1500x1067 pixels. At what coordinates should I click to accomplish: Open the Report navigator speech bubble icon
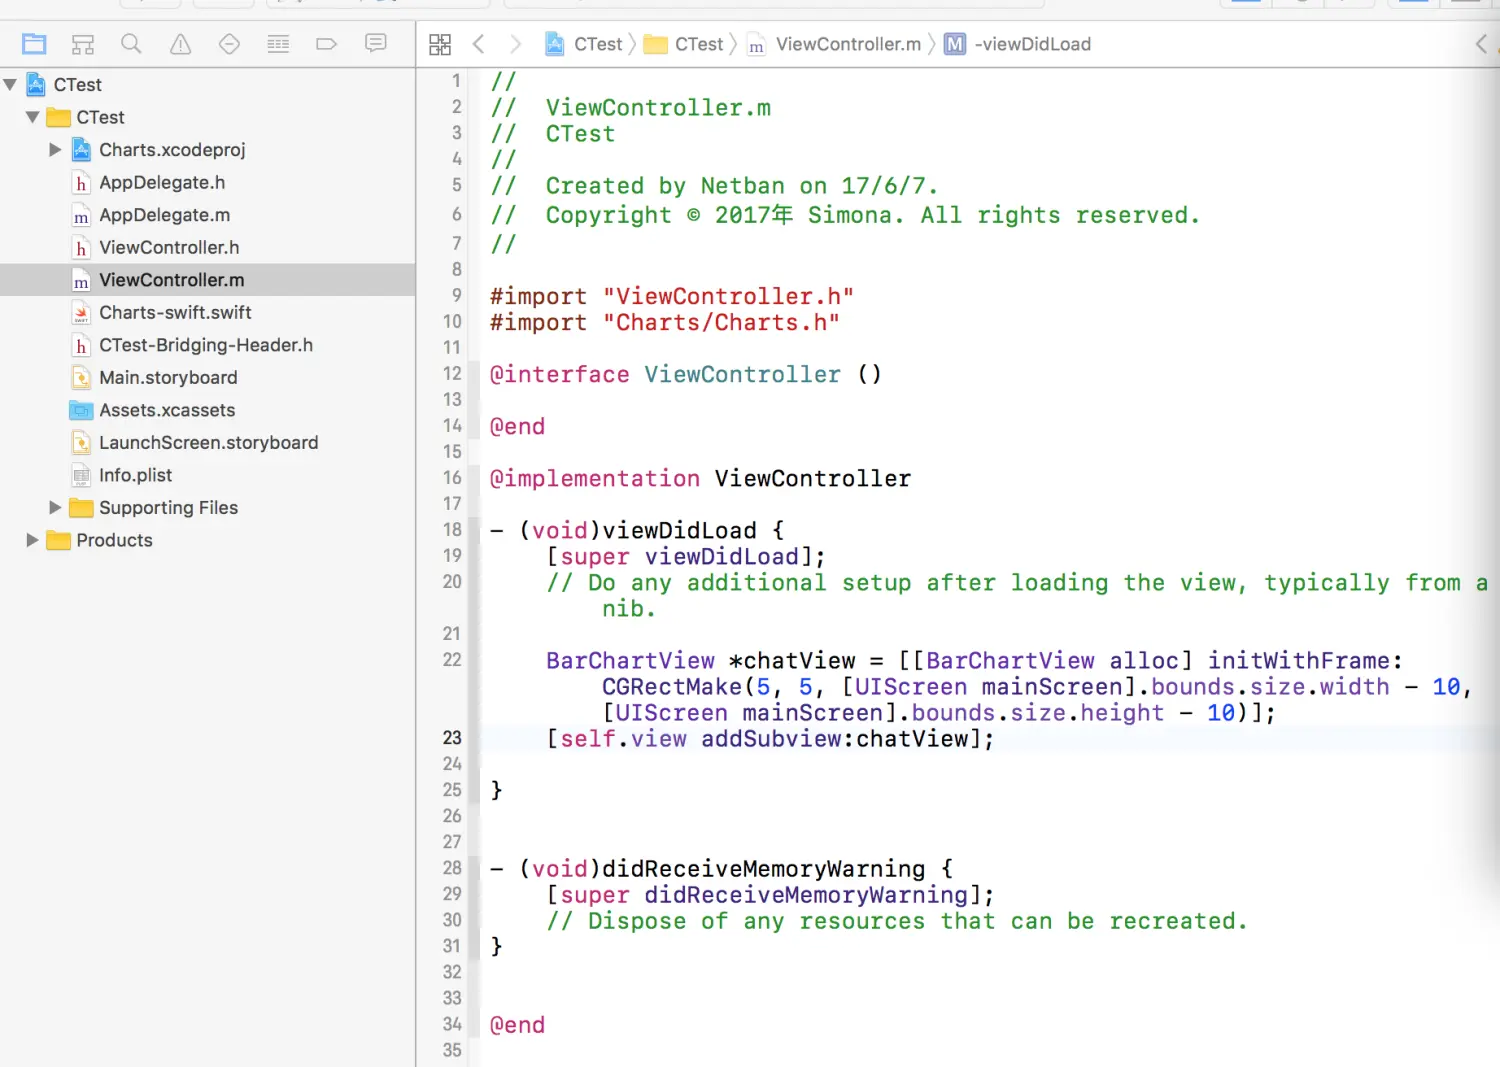tap(375, 43)
